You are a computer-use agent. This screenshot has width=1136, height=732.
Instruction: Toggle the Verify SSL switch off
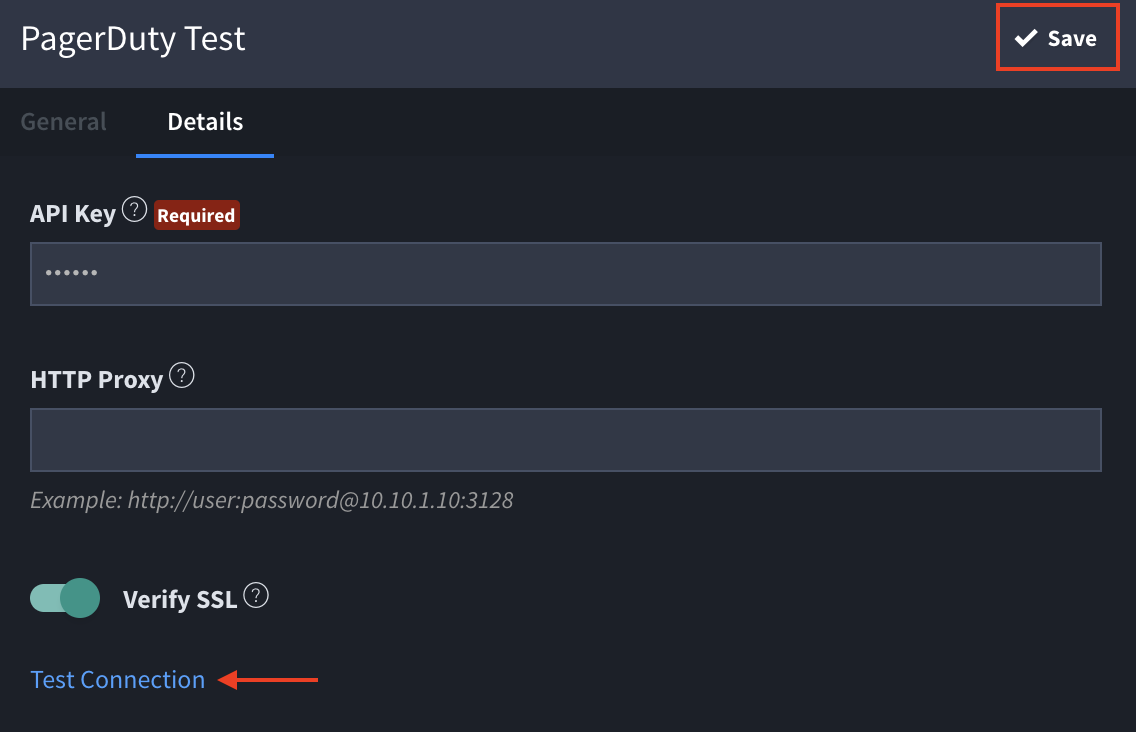point(66,598)
